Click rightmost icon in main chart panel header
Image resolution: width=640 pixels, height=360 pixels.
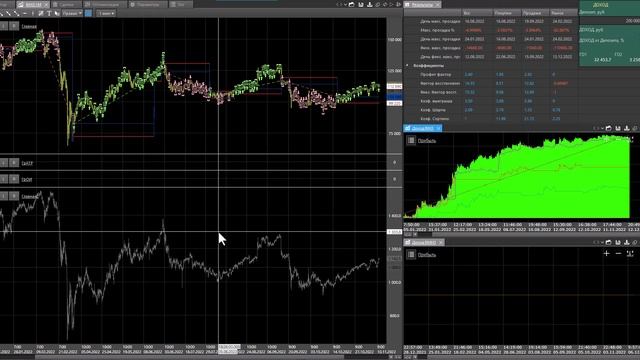point(398,4)
